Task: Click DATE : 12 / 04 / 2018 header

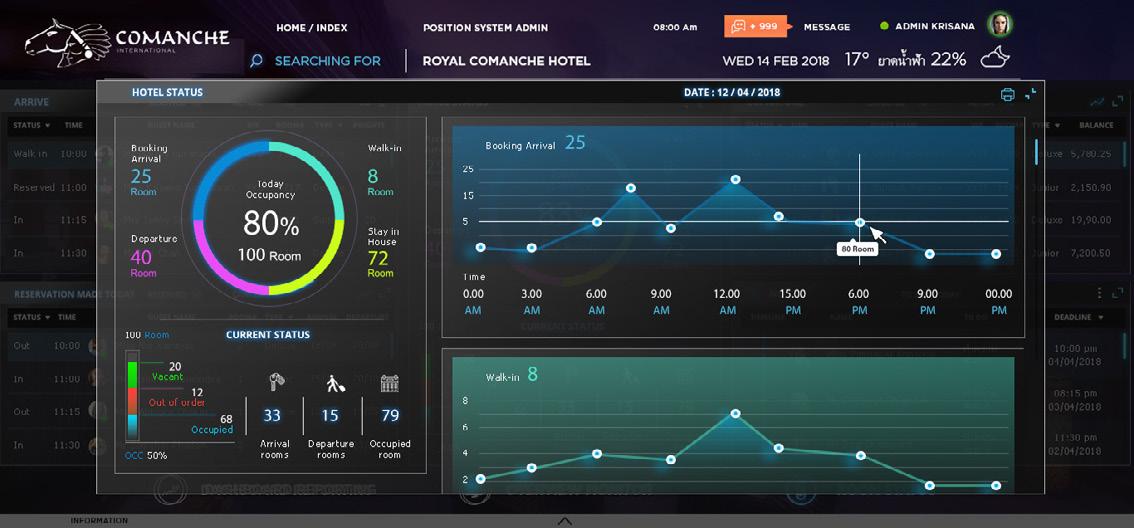Action: [732, 93]
